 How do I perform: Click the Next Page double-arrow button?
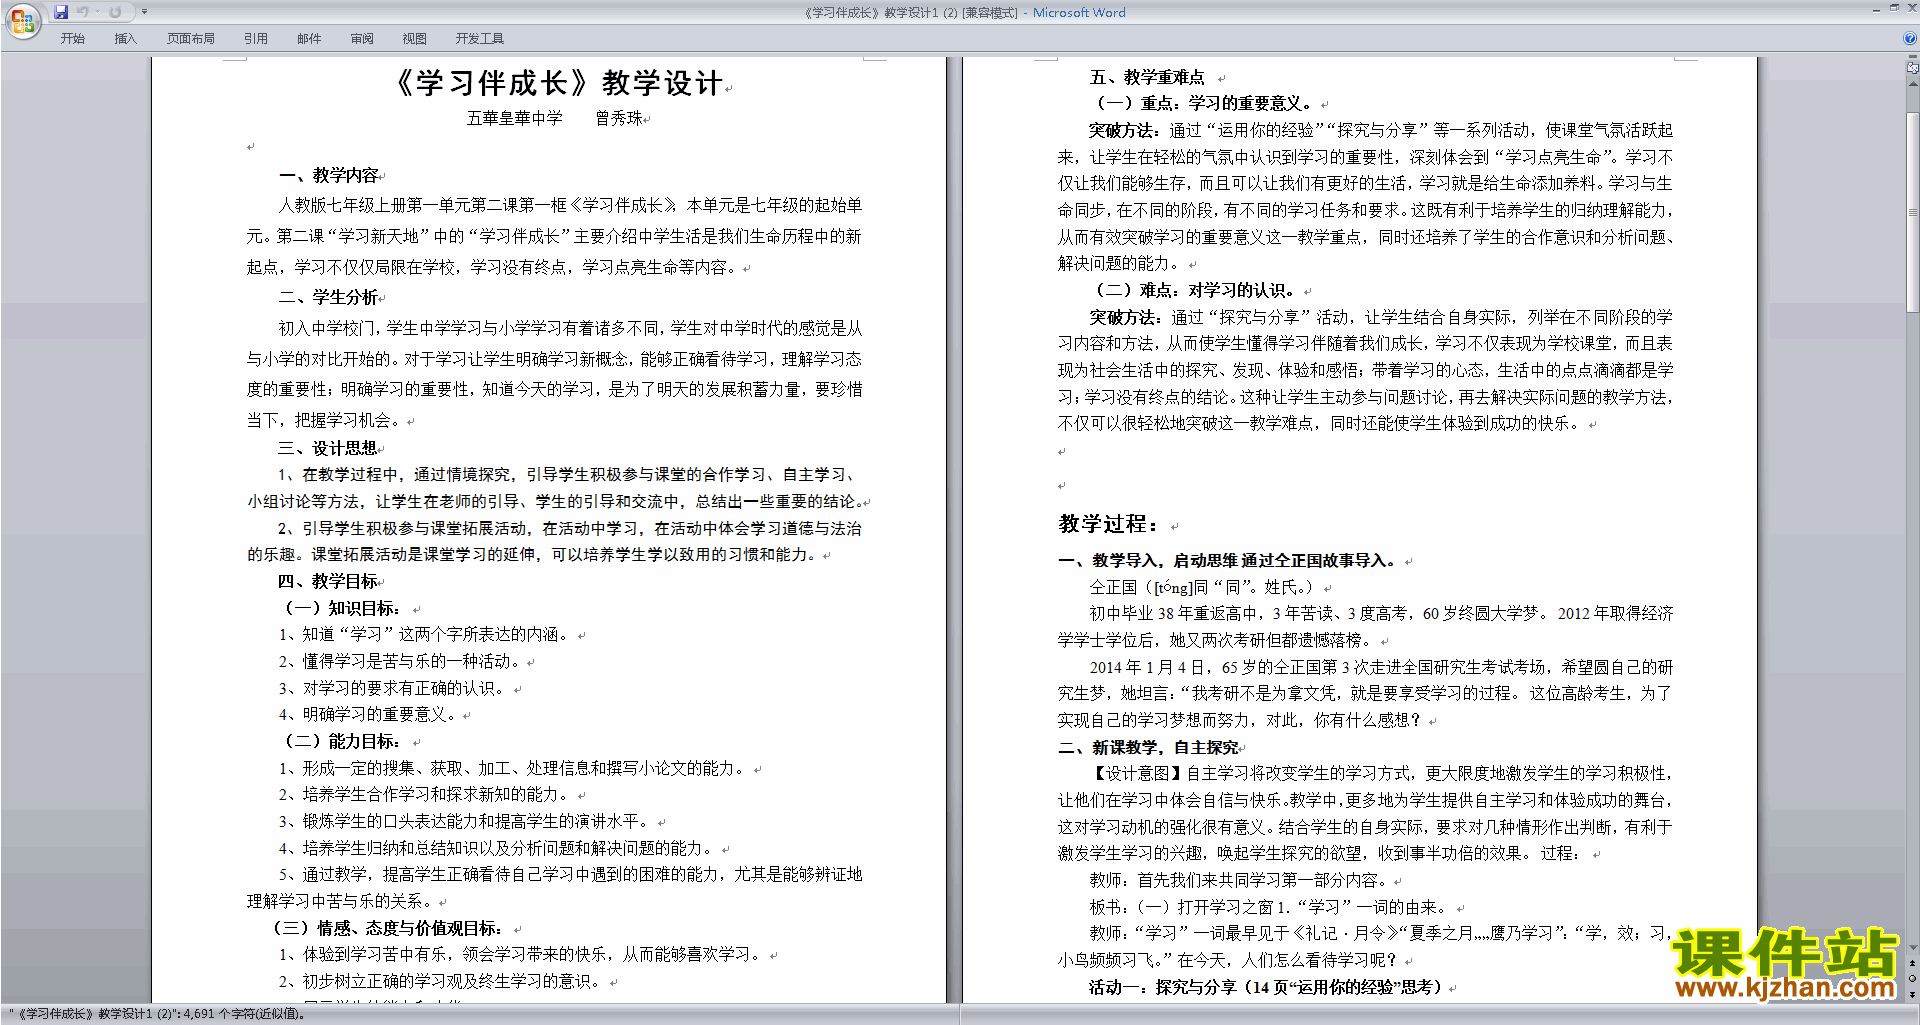[1913, 993]
